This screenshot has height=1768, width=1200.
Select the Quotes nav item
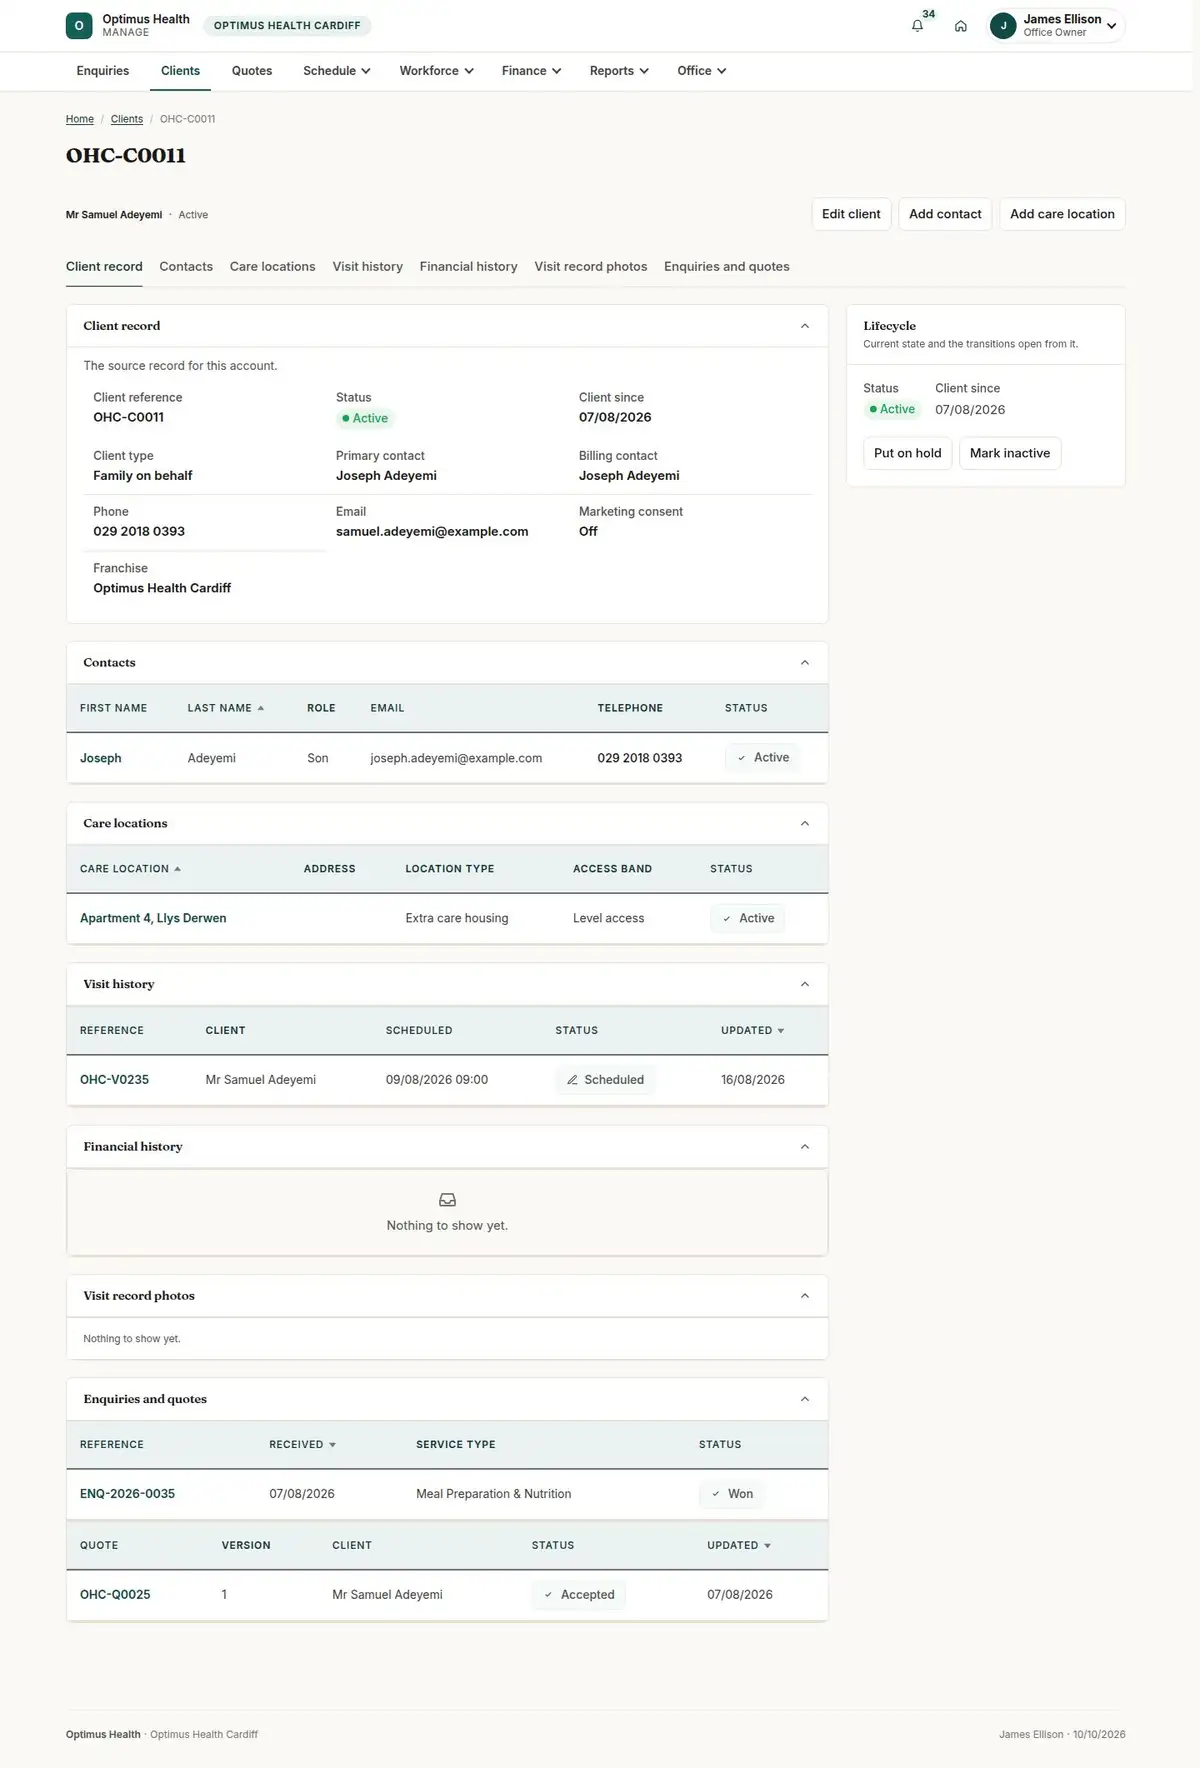point(252,71)
